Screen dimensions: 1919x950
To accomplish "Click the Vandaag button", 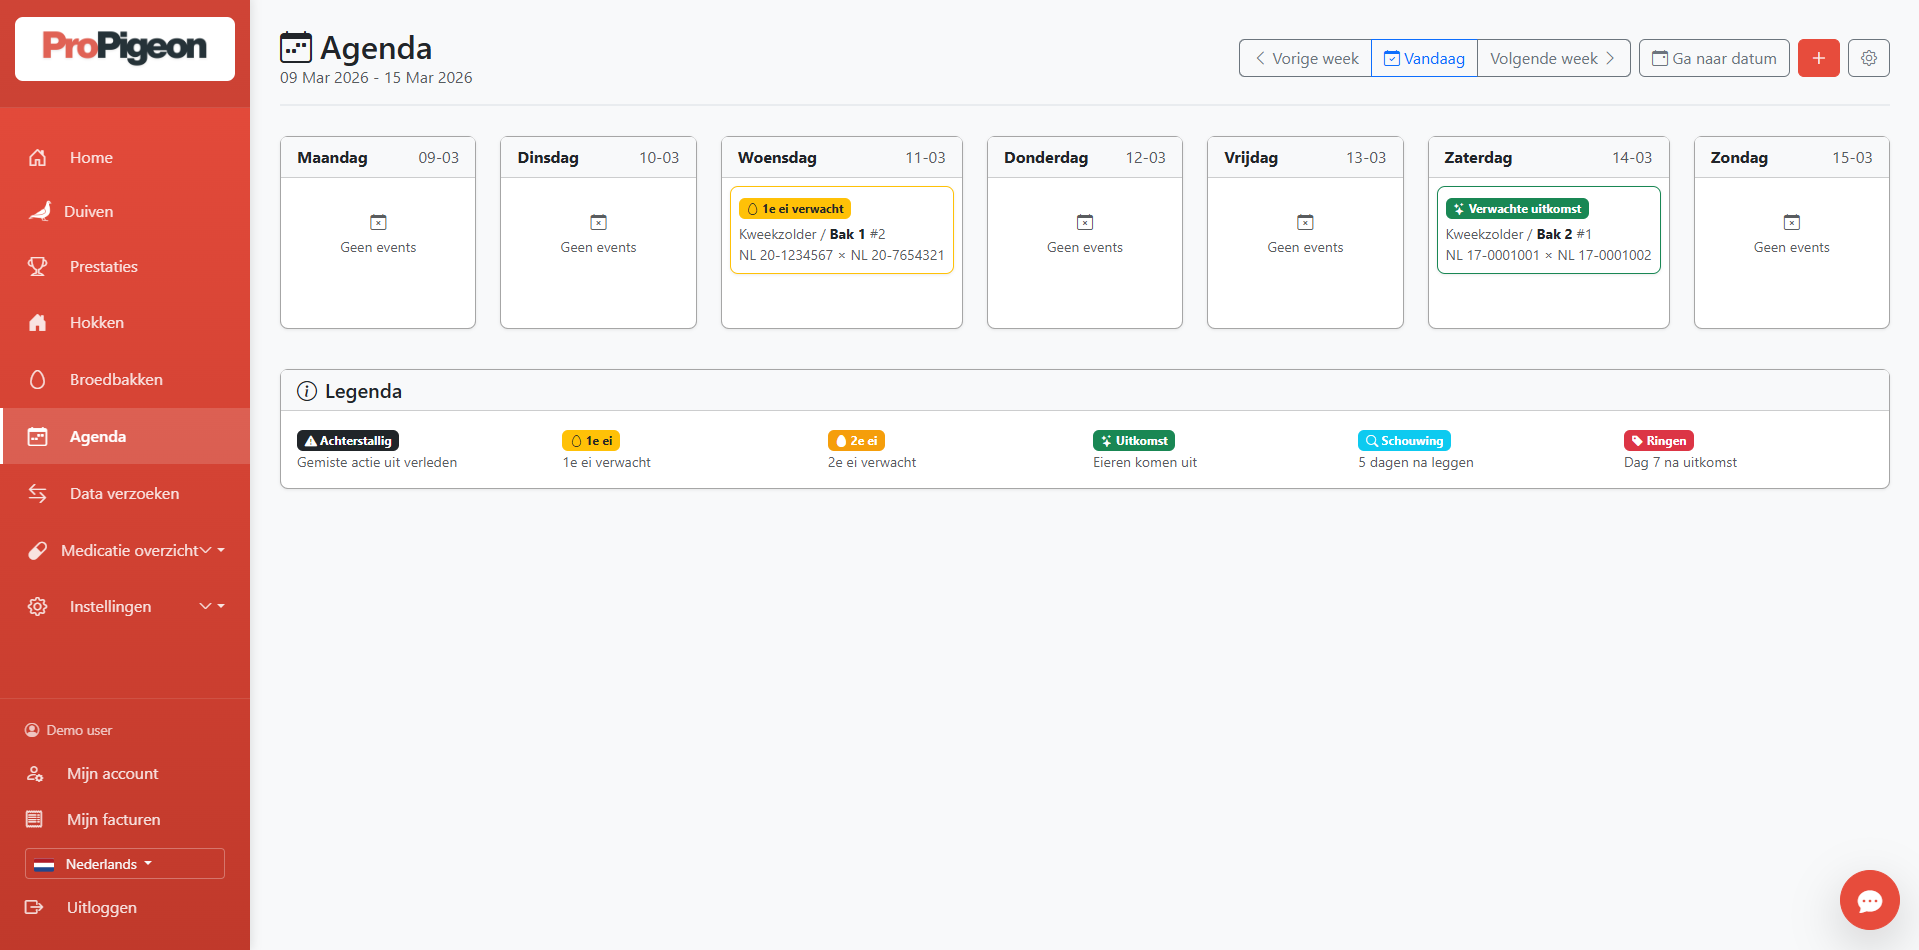I will tap(1424, 58).
